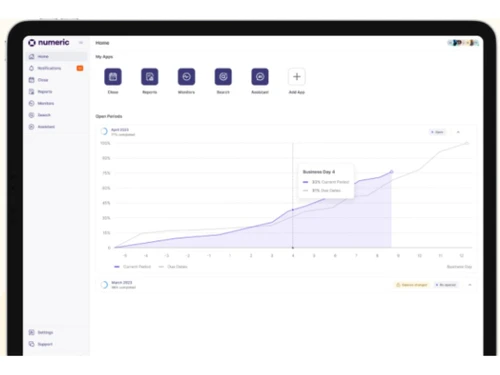Image resolution: width=500 pixels, height=375 pixels.
Task: Click the Monitors icon in the sidebar
Action: coord(32,103)
